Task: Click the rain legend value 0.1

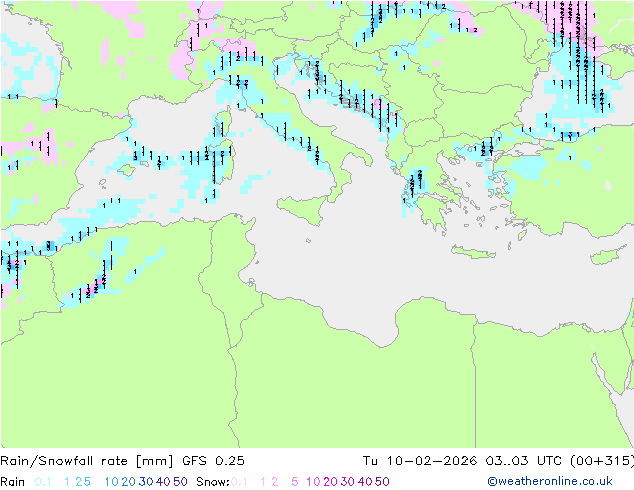Action: 43,482
